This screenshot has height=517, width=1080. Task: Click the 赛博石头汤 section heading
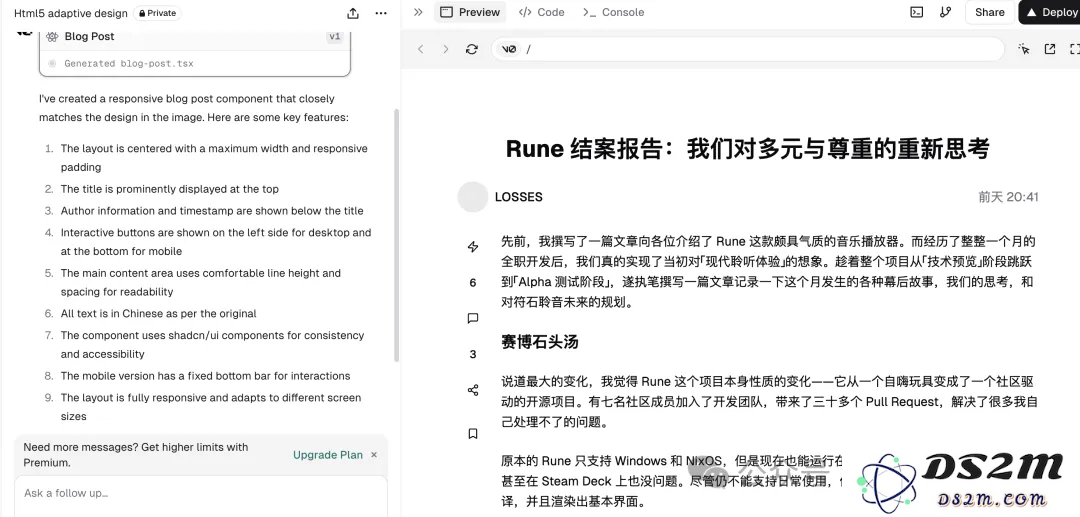click(x=539, y=341)
